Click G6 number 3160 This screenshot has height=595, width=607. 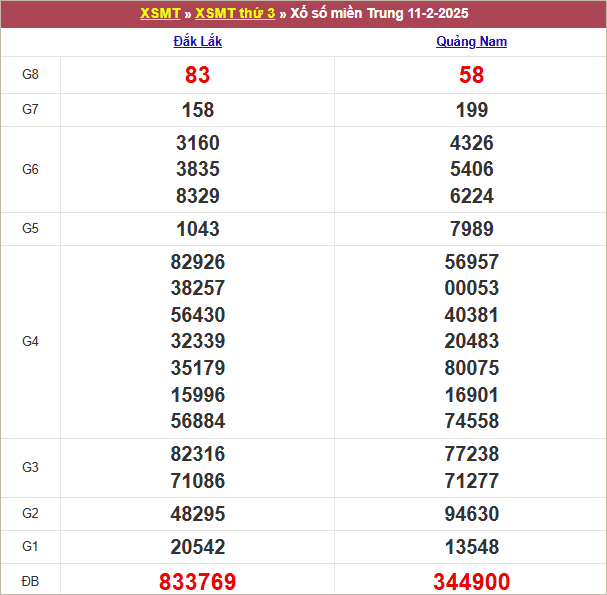coord(198,143)
